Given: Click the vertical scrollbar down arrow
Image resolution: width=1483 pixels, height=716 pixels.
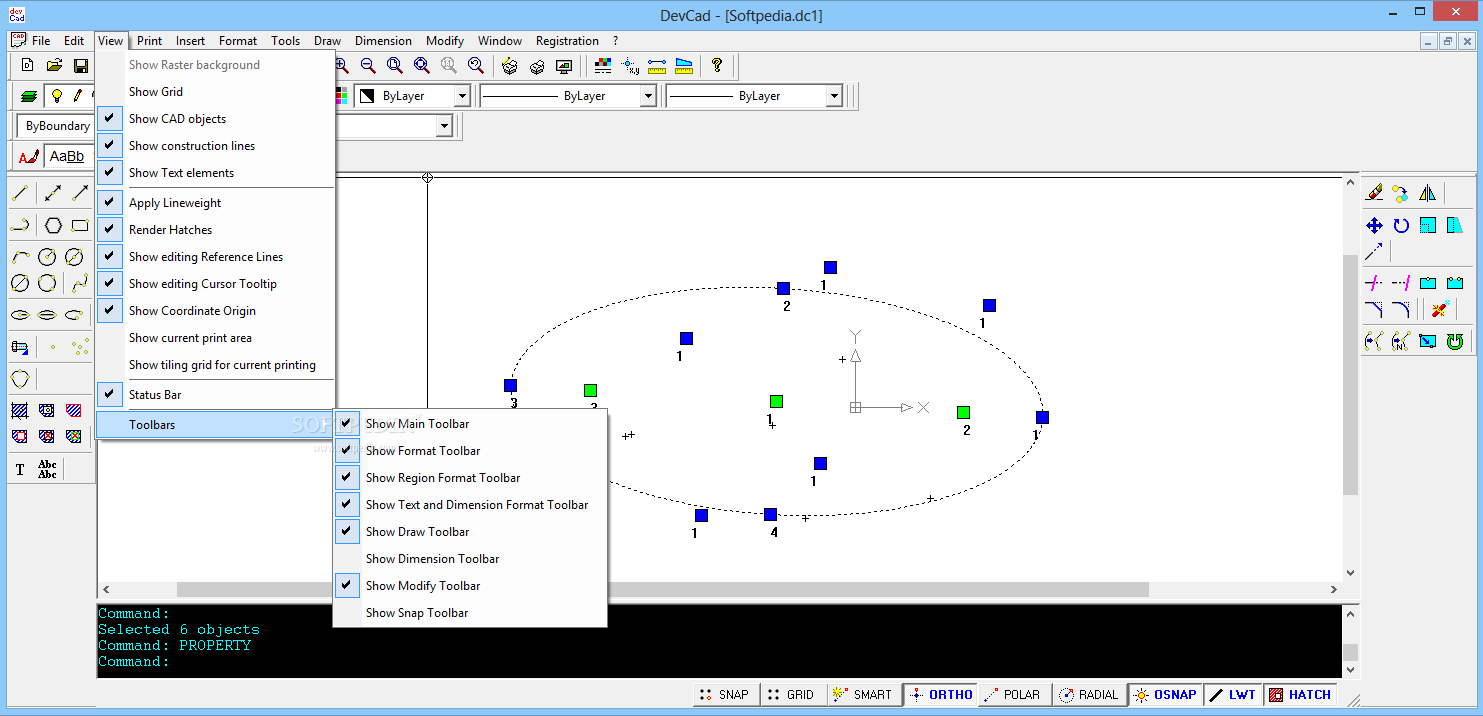Looking at the screenshot, I should [x=1351, y=573].
